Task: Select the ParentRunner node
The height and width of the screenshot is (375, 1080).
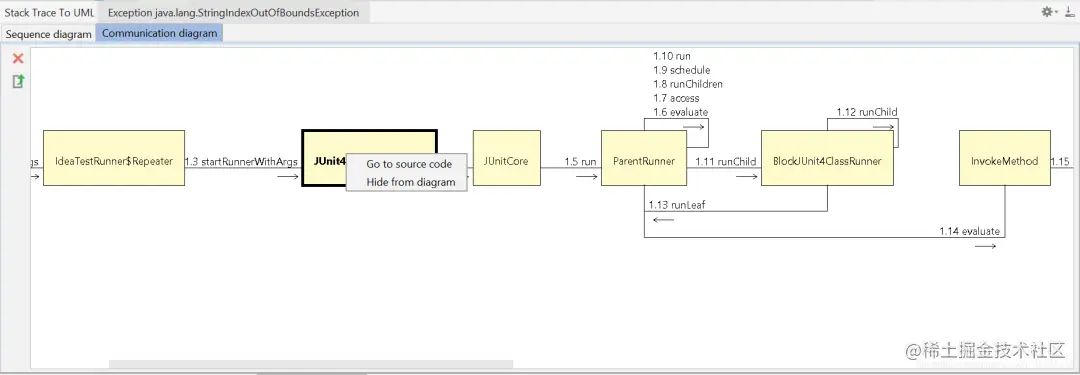Action: pyautogui.click(x=643, y=158)
